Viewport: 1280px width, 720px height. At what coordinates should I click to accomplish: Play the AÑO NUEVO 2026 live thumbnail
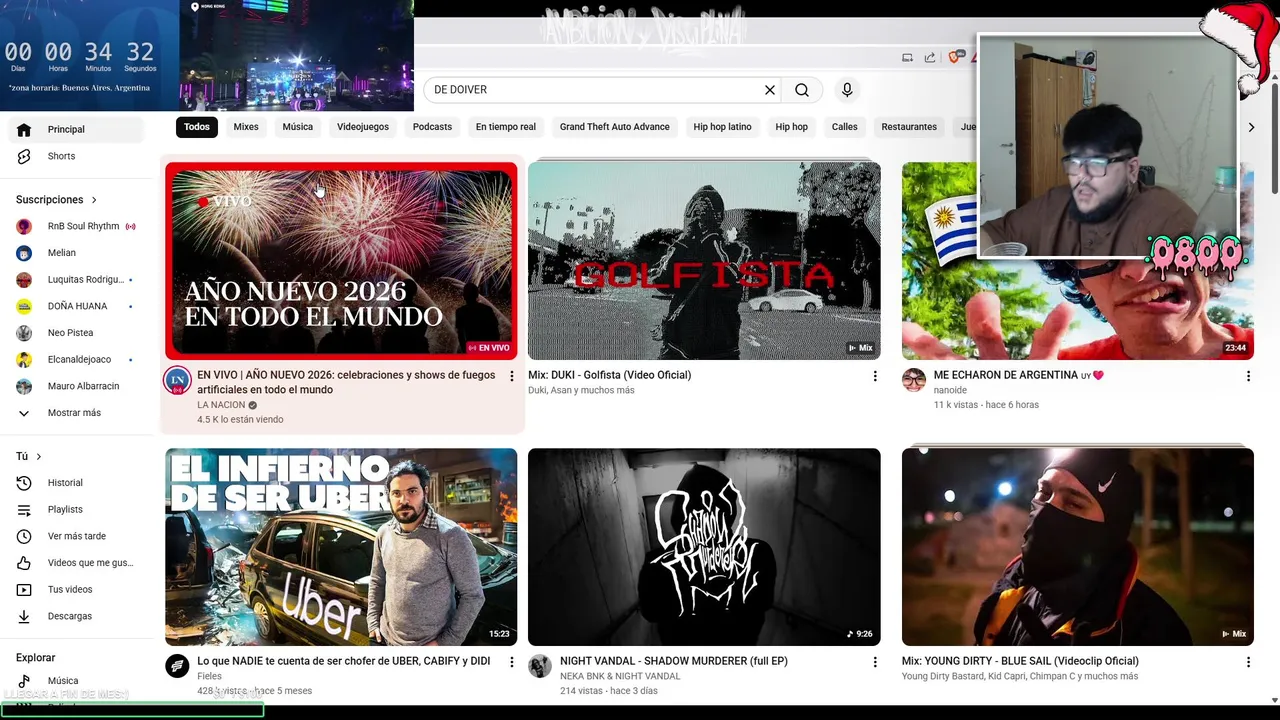point(341,261)
